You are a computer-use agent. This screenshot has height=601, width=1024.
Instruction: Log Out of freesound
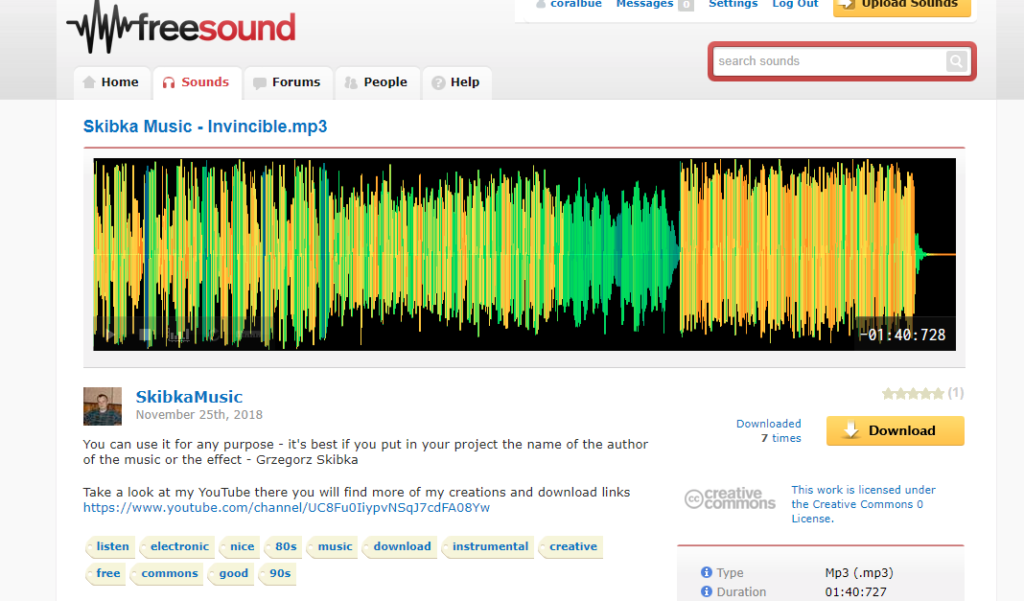[x=795, y=3]
